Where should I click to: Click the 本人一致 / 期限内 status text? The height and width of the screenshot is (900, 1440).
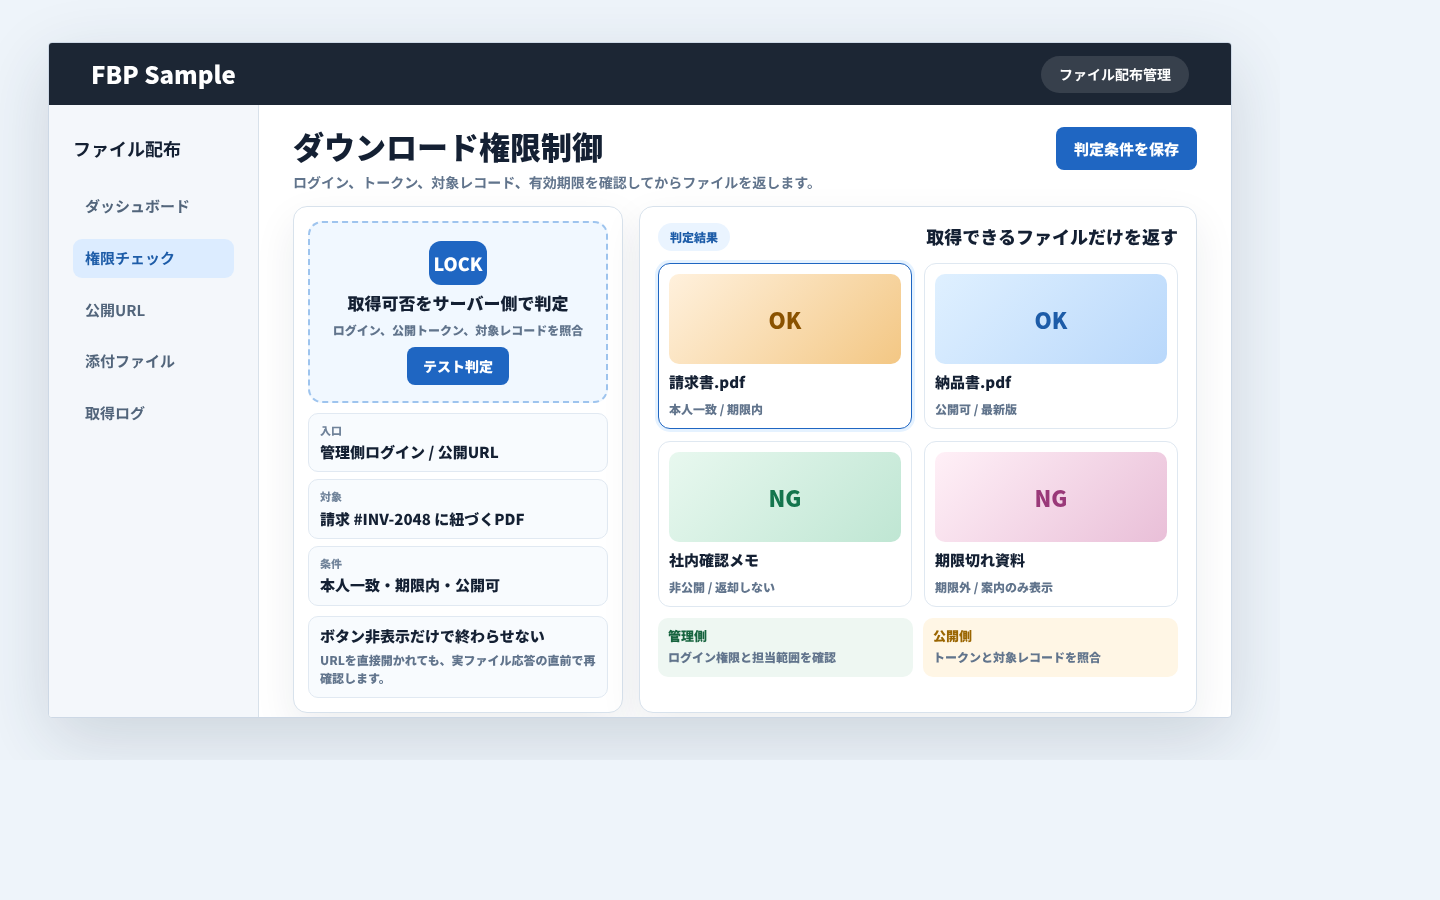(716, 410)
